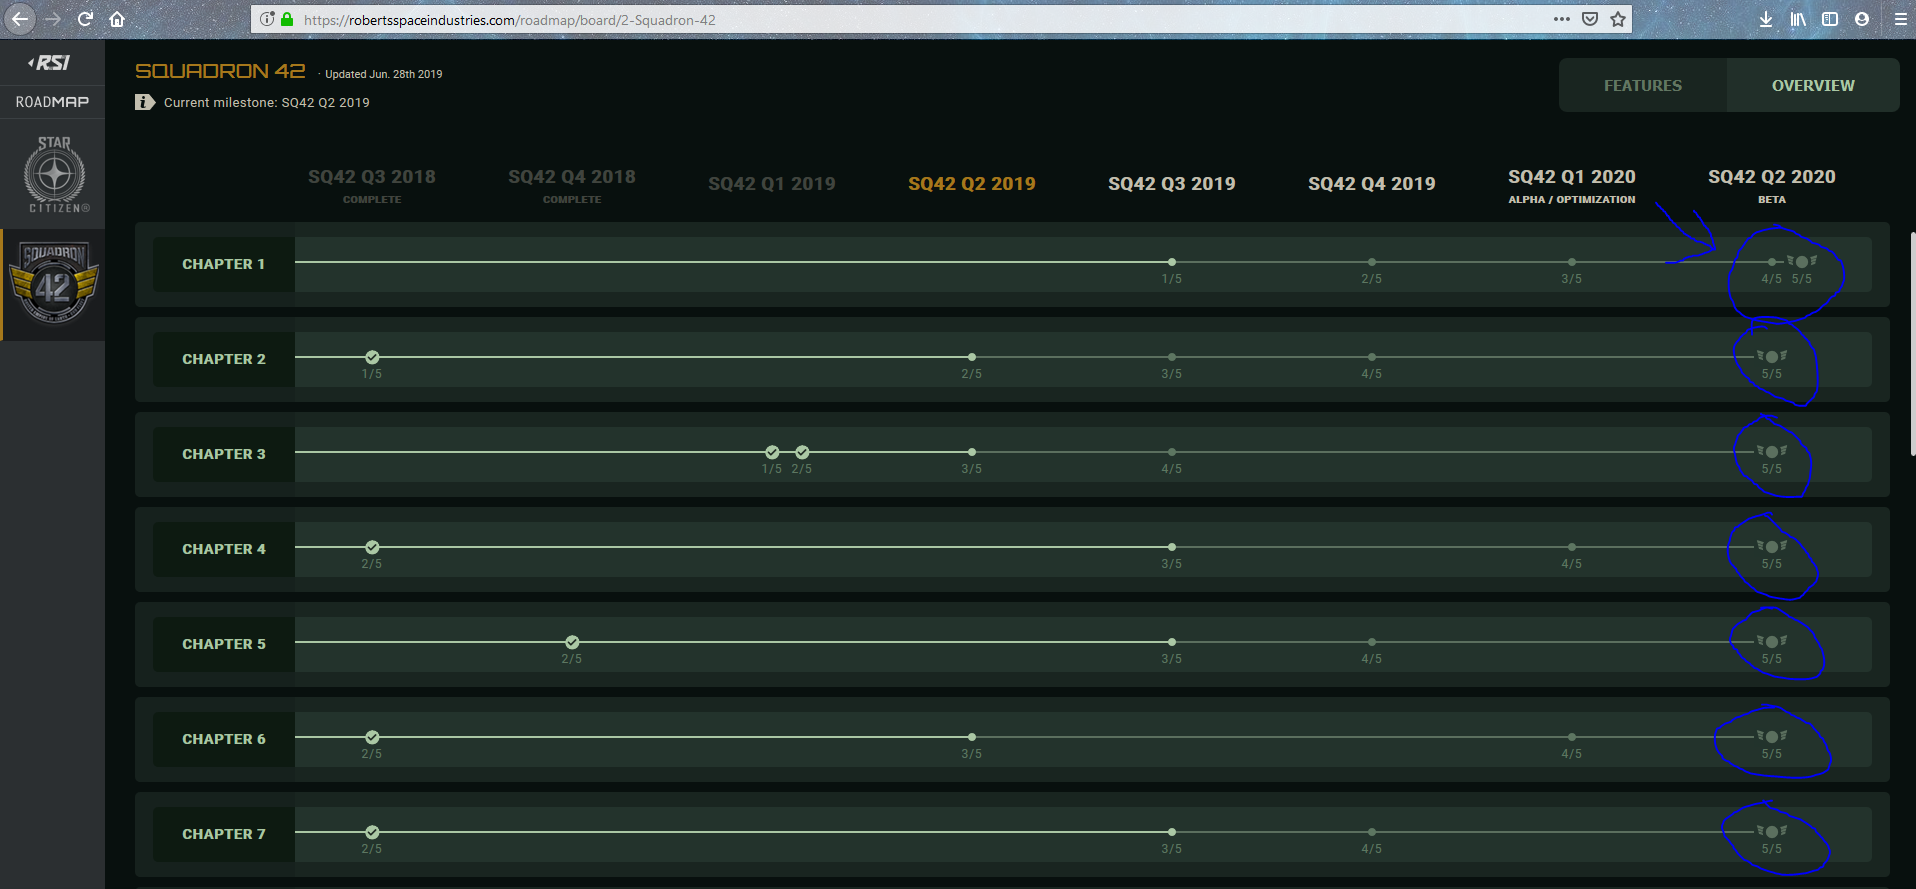Reload the current page
Viewport: 1916px width, 889px height.
85,19
